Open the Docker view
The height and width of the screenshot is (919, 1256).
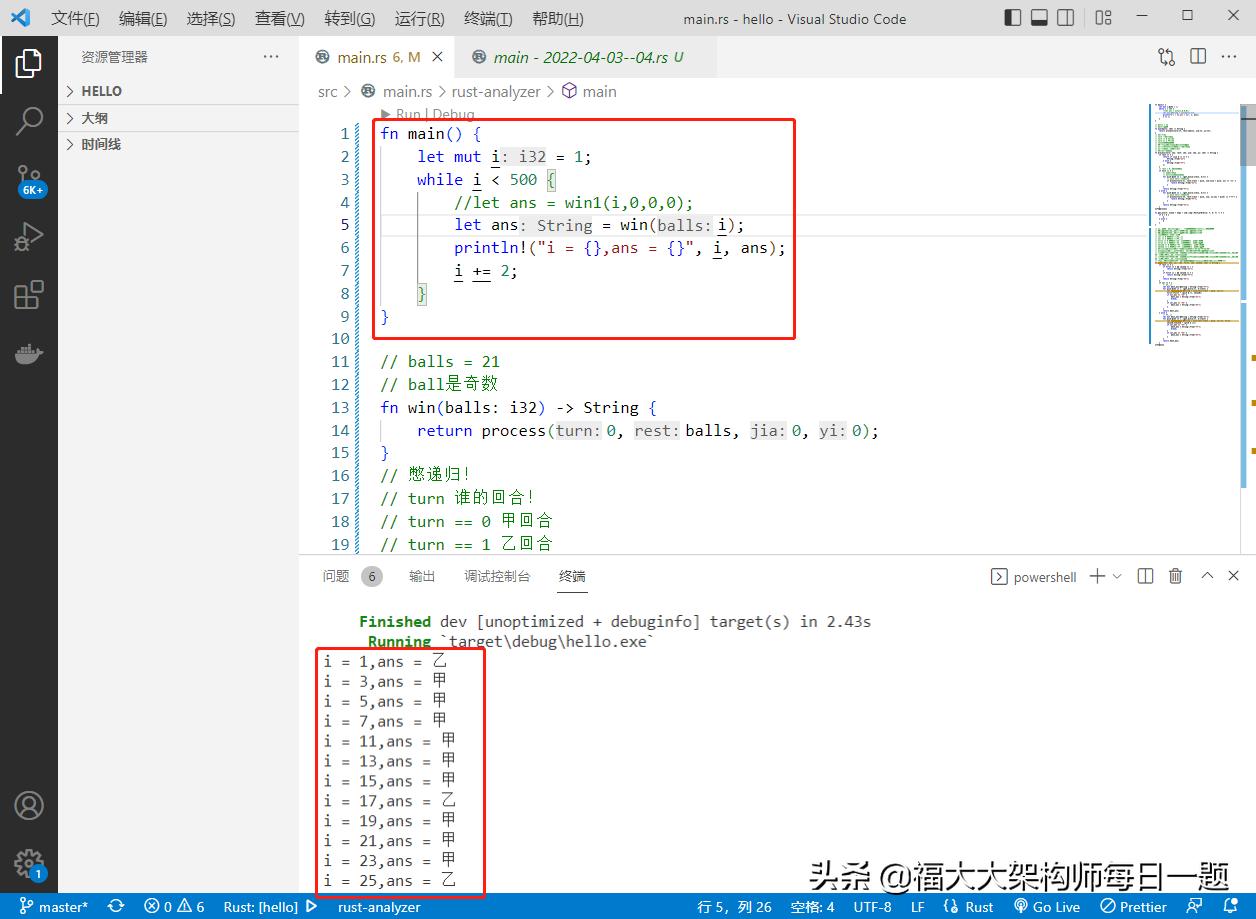28,354
